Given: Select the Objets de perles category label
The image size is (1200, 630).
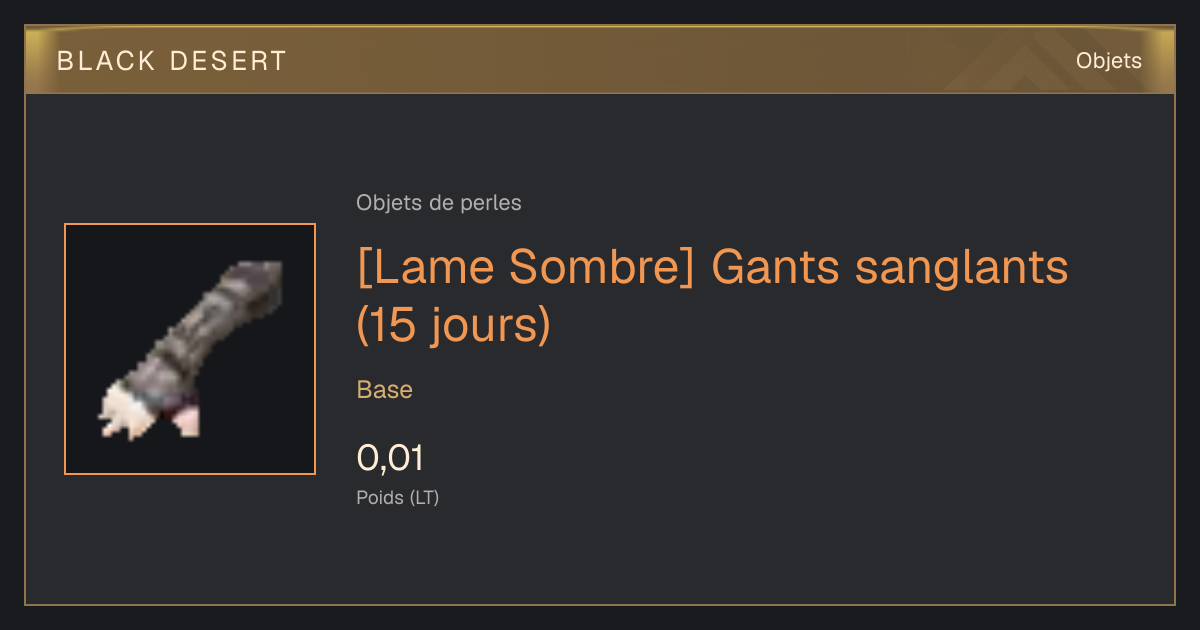Looking at the screenshot, I should 439,203.
